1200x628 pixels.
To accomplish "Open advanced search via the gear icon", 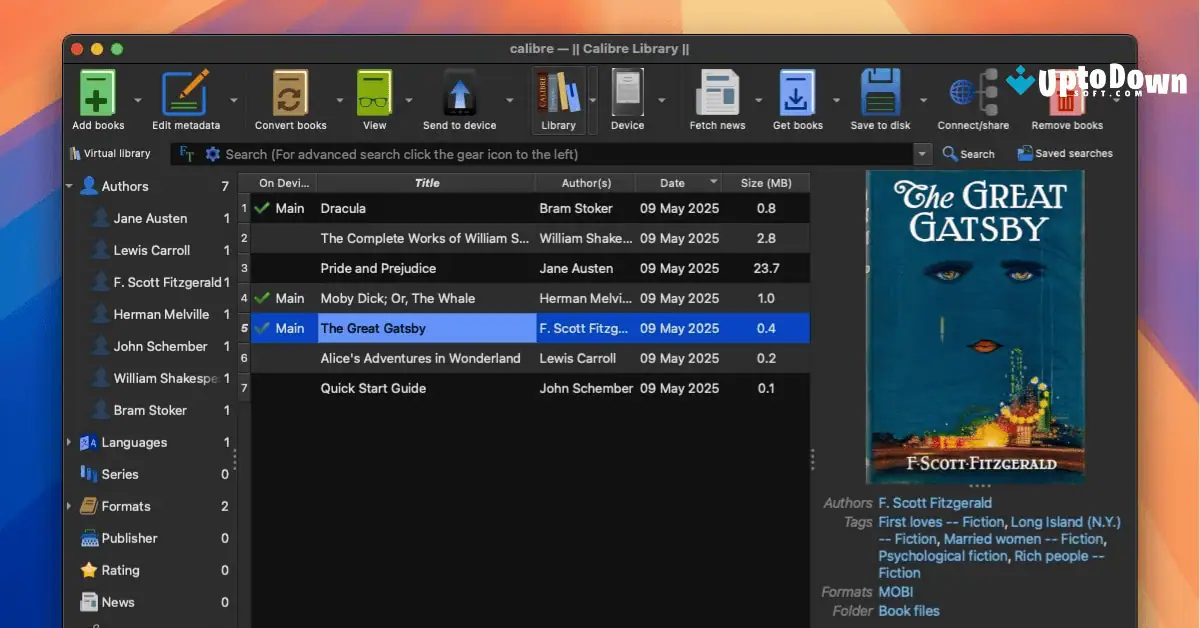I will pyautogui.click(x=213, y=153).
